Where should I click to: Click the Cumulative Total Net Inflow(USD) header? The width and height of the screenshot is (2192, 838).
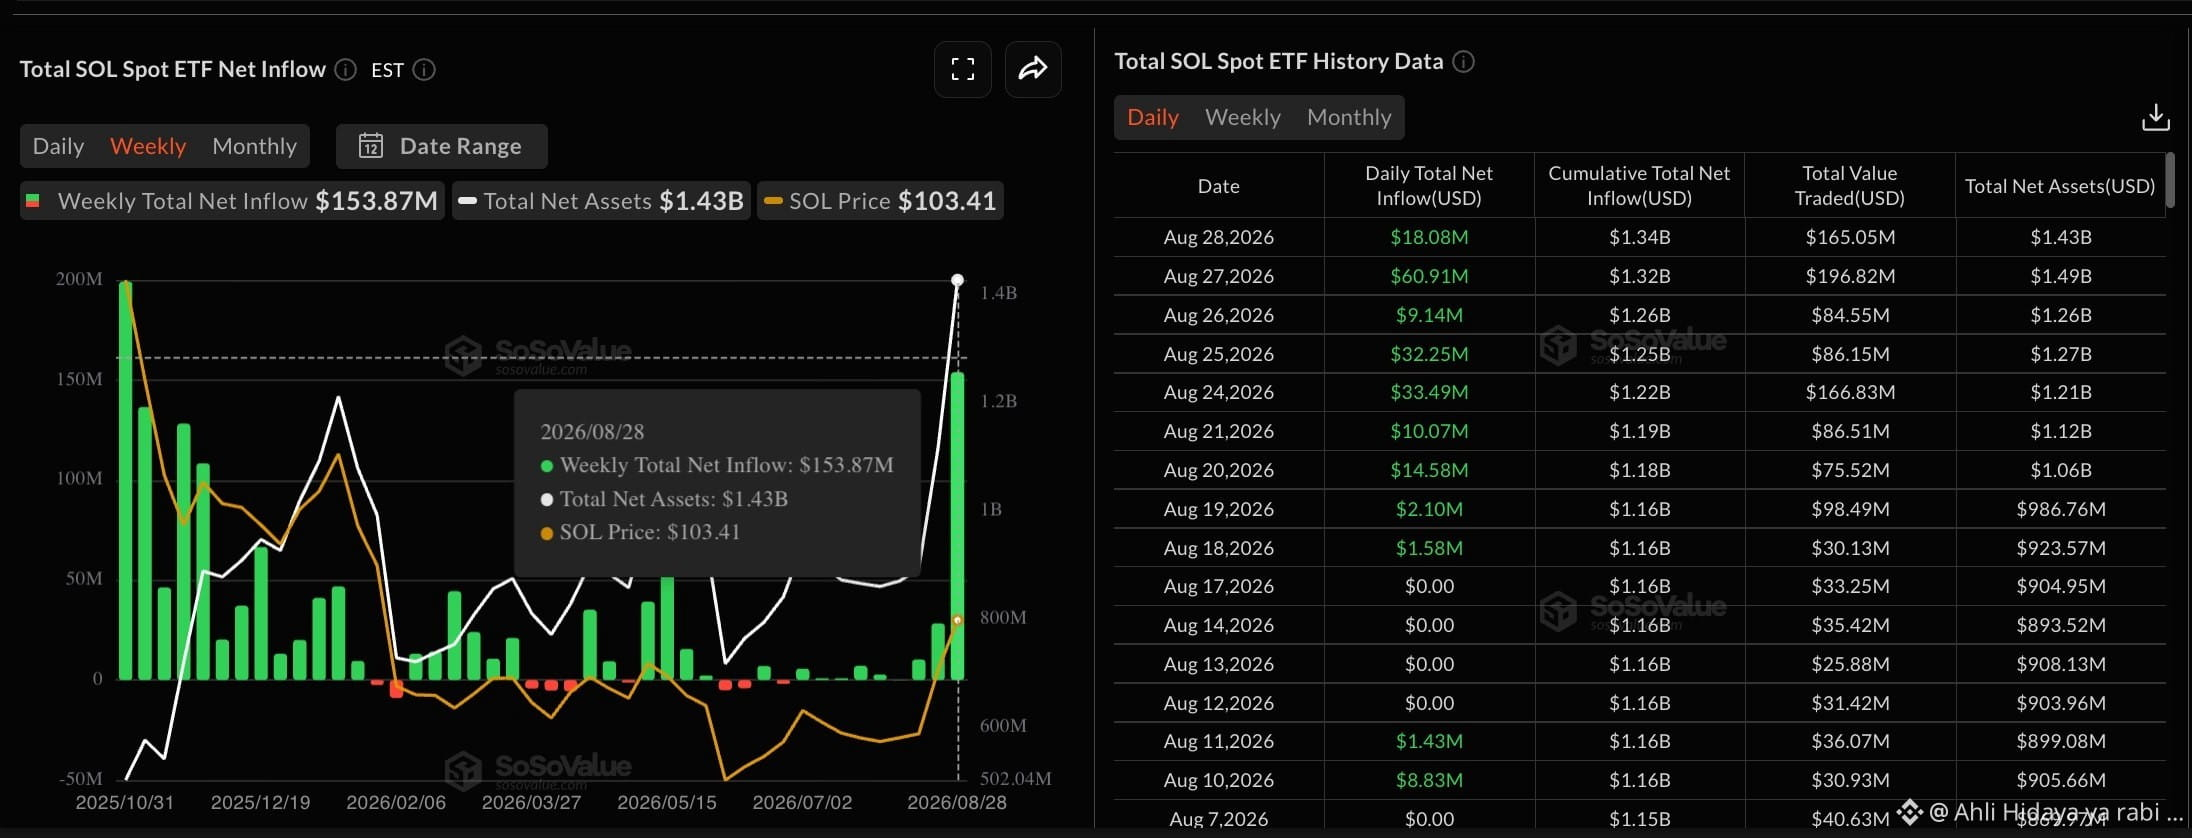tap(1640, 186)
